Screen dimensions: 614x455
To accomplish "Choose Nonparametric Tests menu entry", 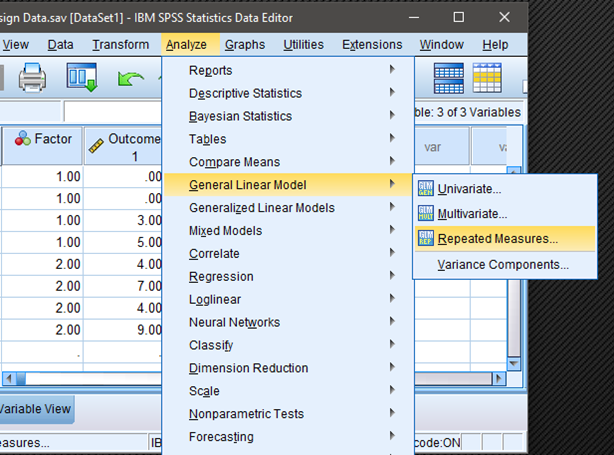I will (288, 414).
